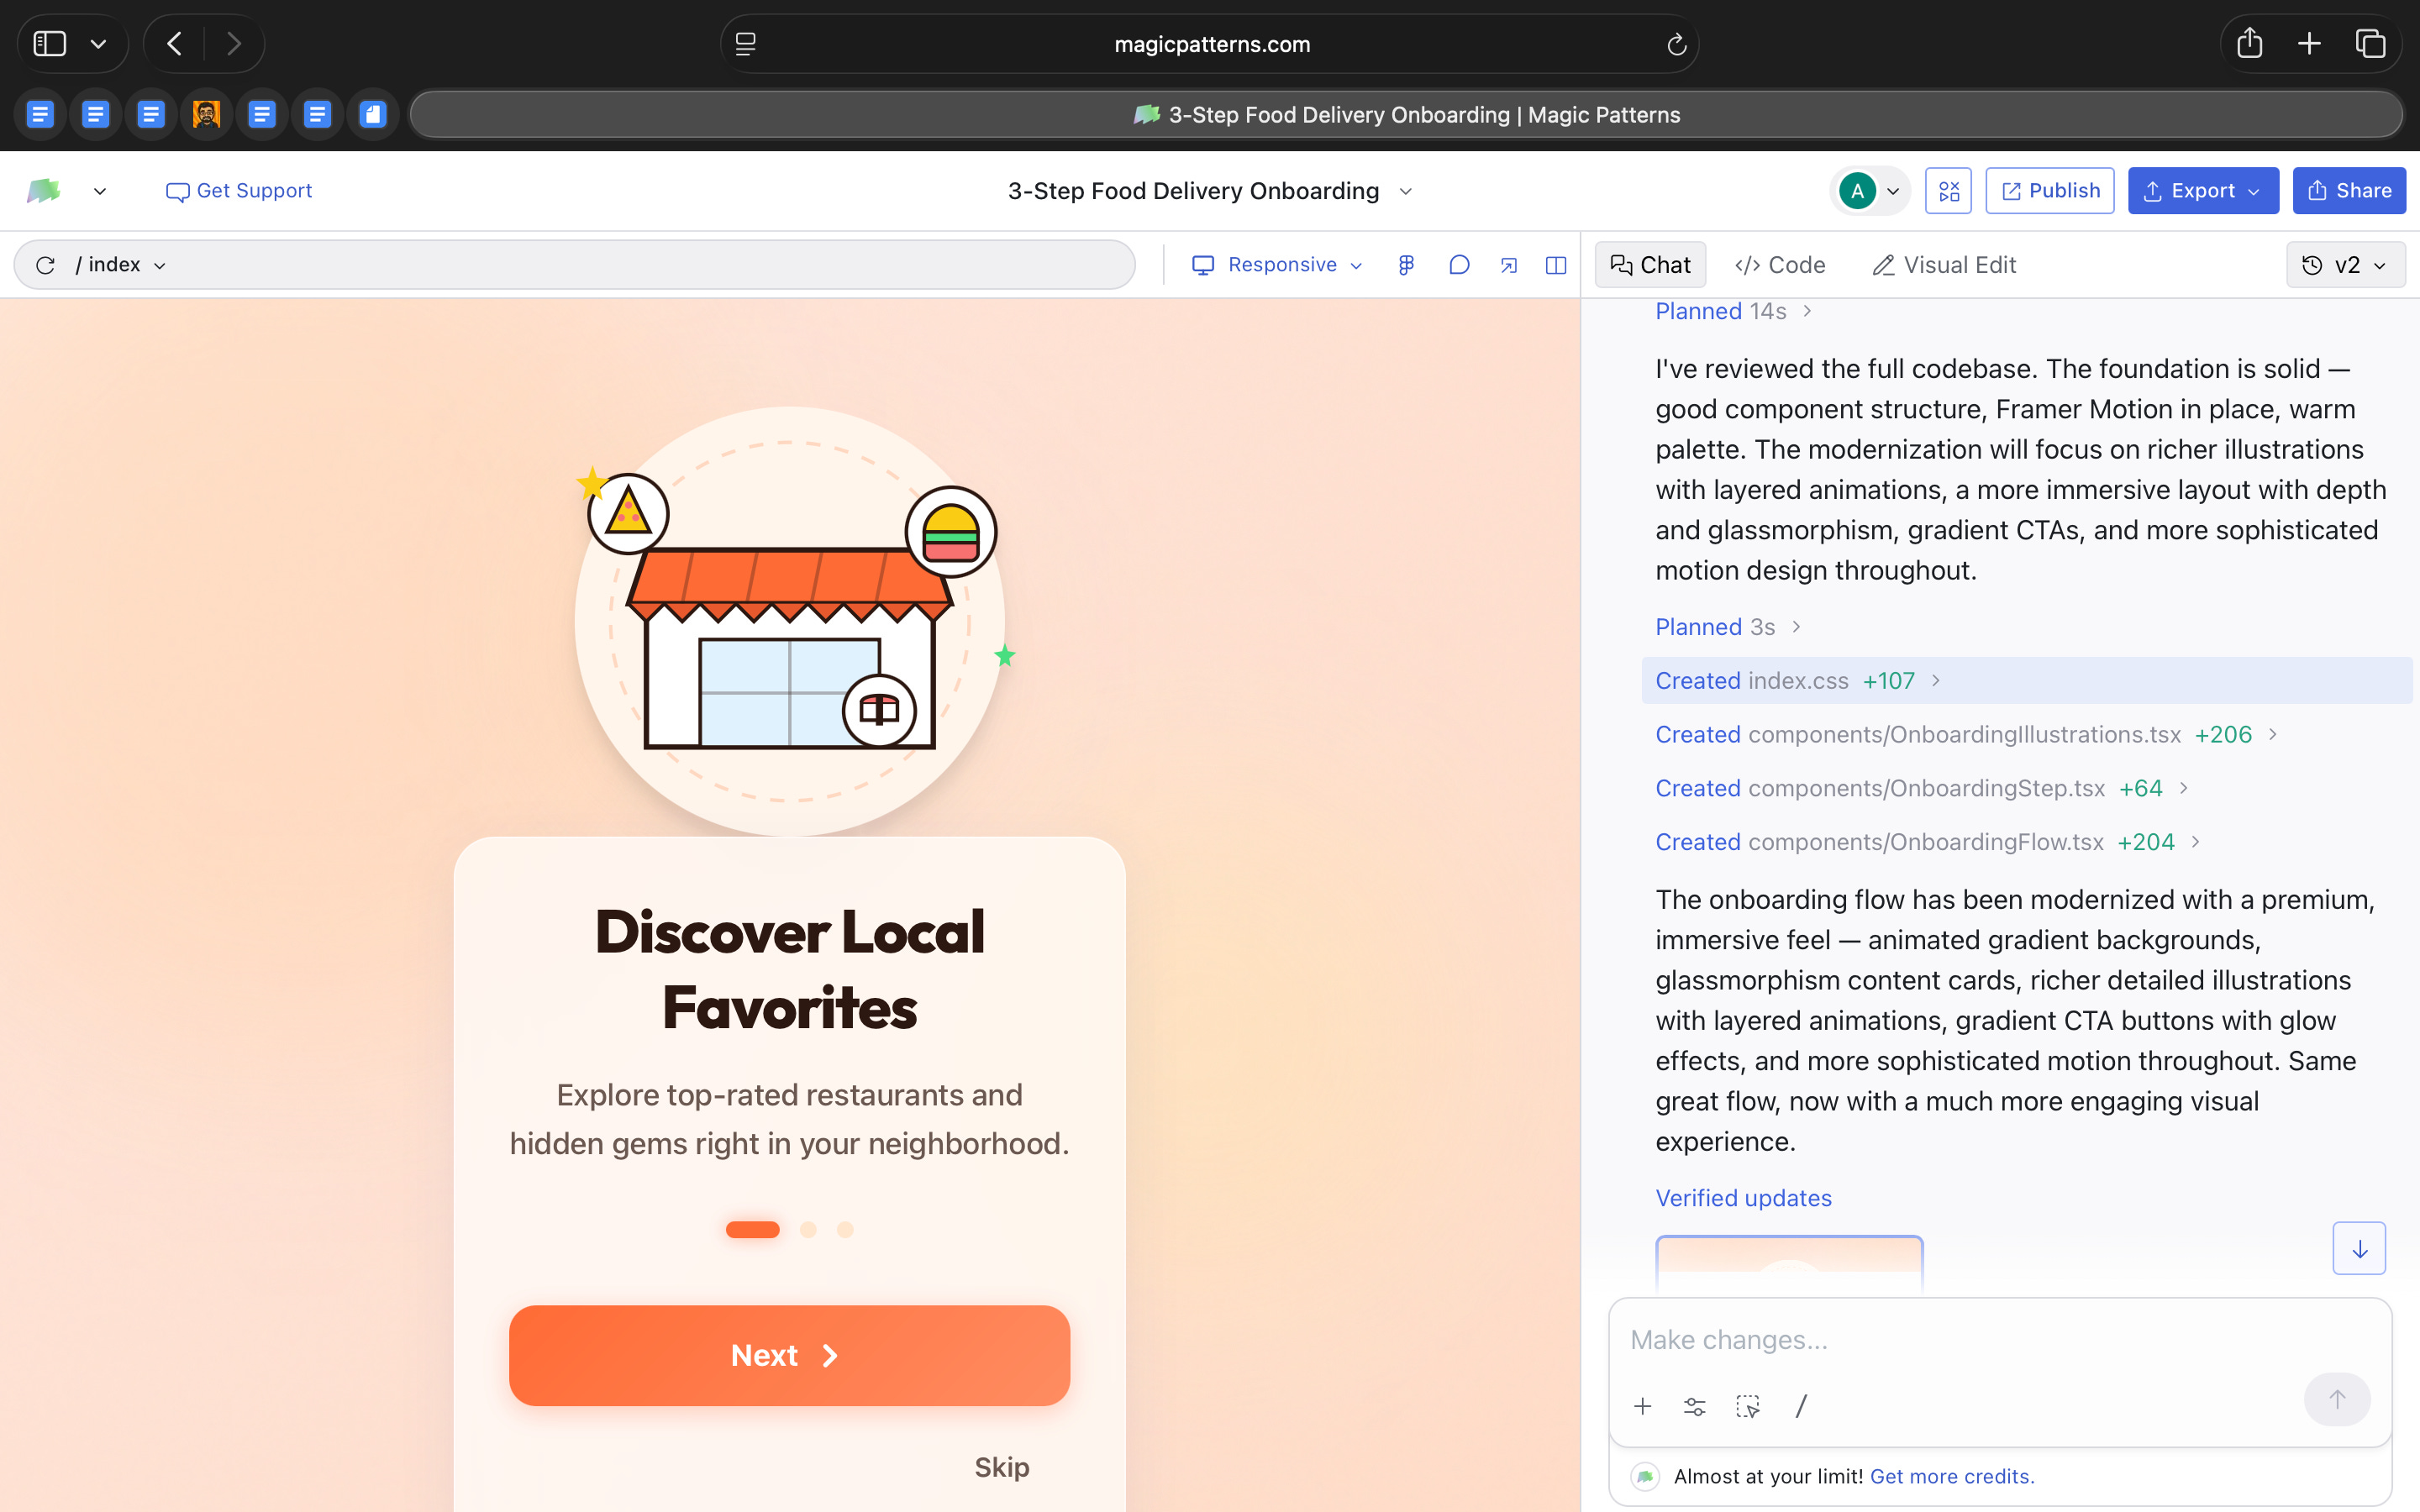This screenshot has width=2420, height=1512.
Task: Click the select-element cursor icon in chat
Action: pos(1747,1406)
